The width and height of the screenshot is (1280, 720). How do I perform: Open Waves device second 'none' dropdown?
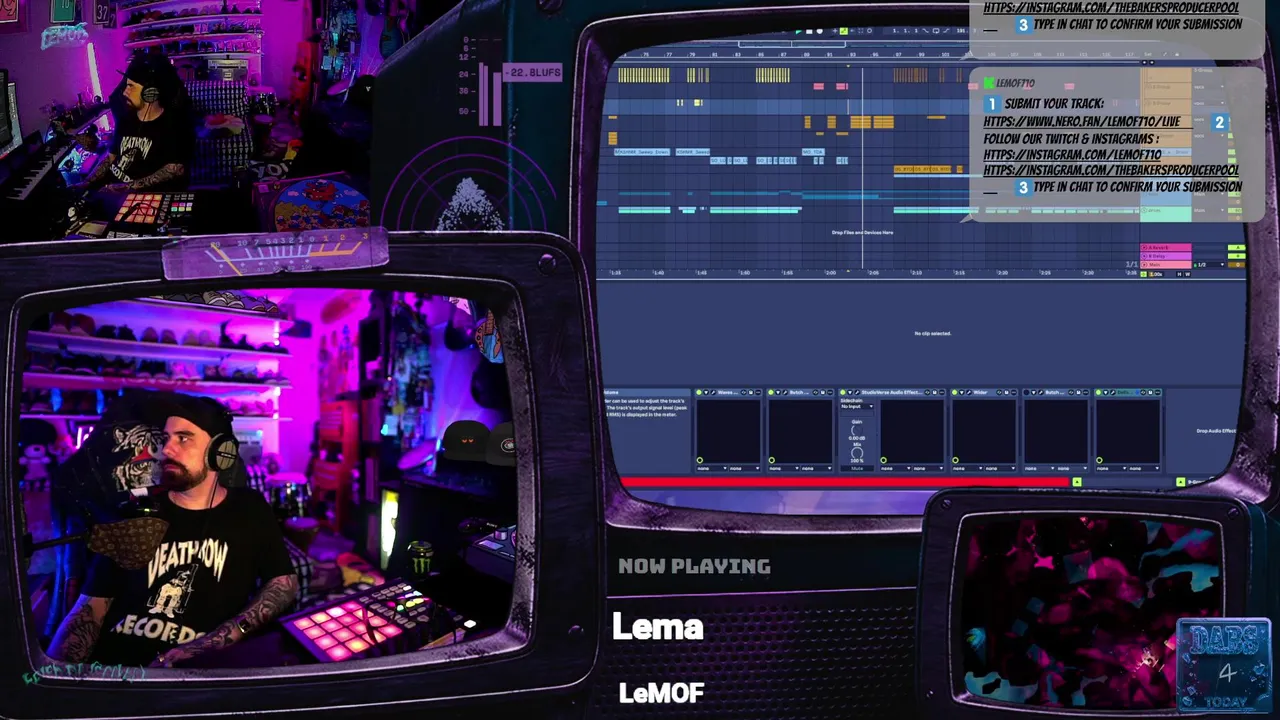pyautogui.click(x=745, y=468)
